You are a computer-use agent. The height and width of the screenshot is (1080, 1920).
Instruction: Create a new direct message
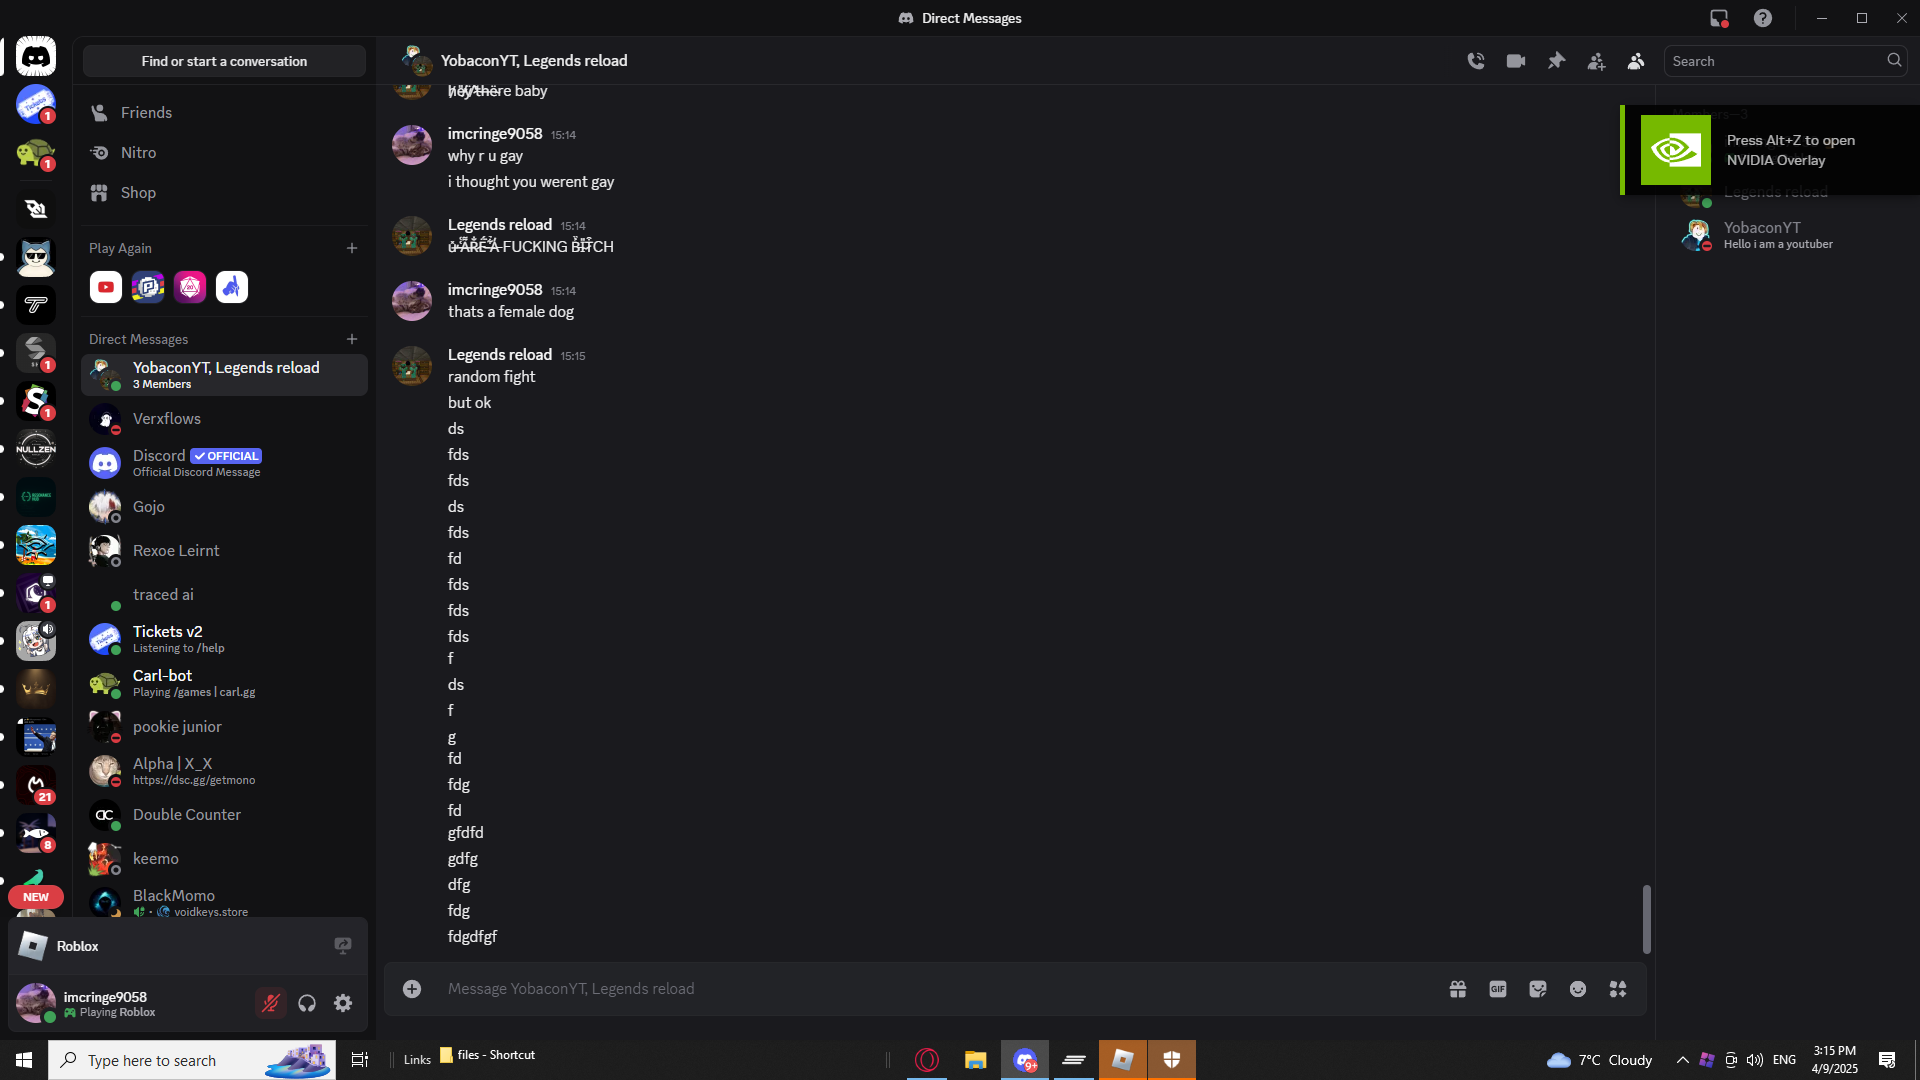point(352,340)
